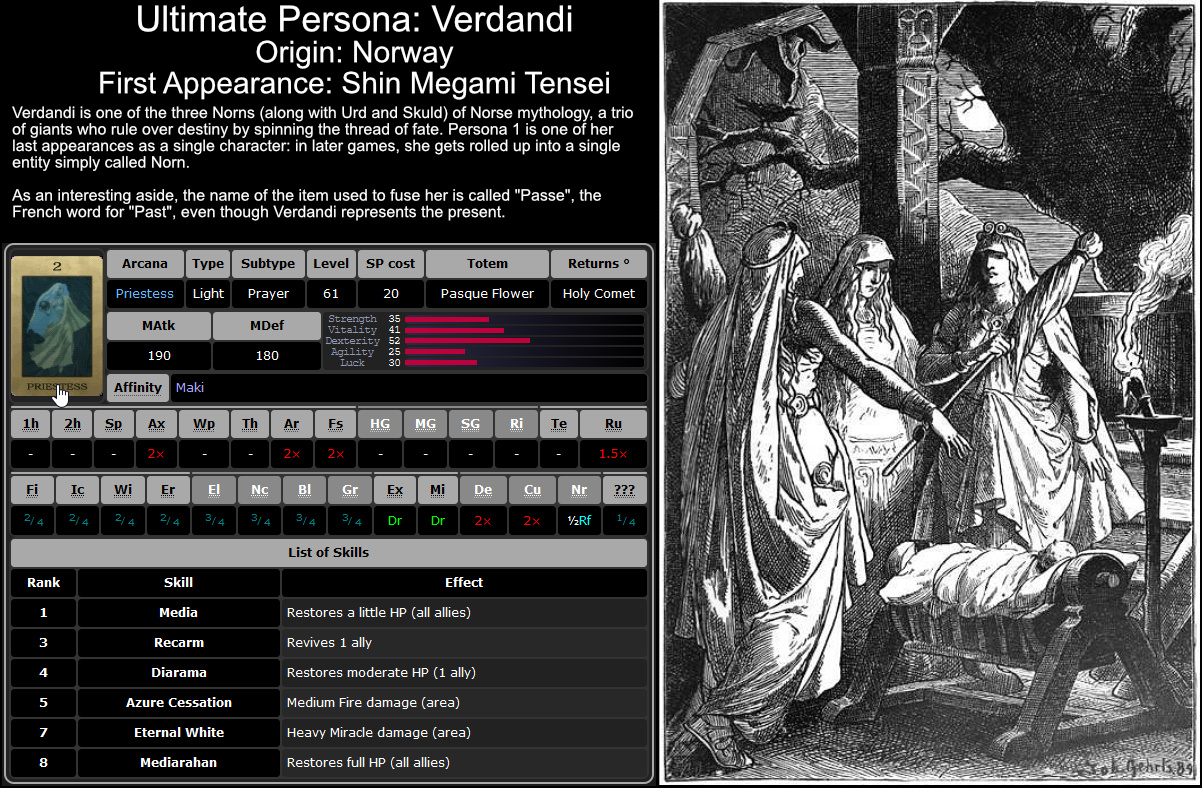Viewport: 1202px width, 788px height.
Task: Click the Ar weapon abbreviation
Action: point(291,424)
